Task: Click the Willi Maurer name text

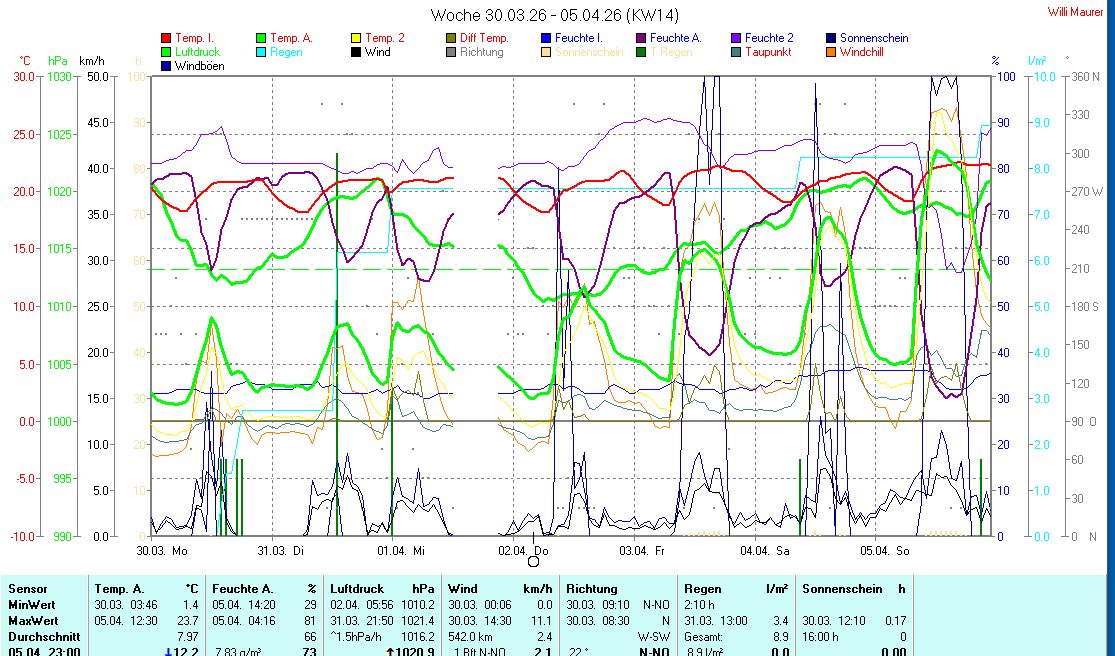Action: pyautogui.click(x=1076, y=11)
